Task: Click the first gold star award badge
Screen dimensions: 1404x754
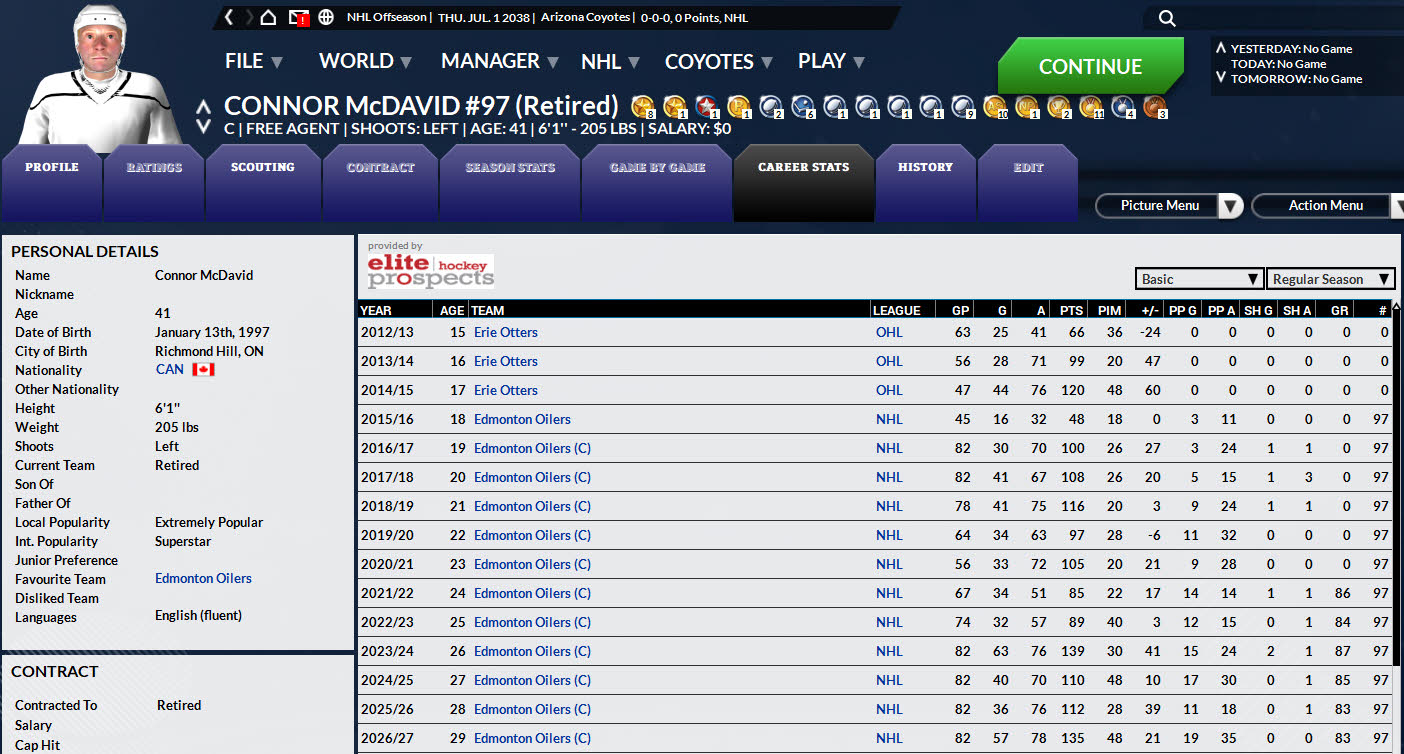Action: tap(643, 106)
